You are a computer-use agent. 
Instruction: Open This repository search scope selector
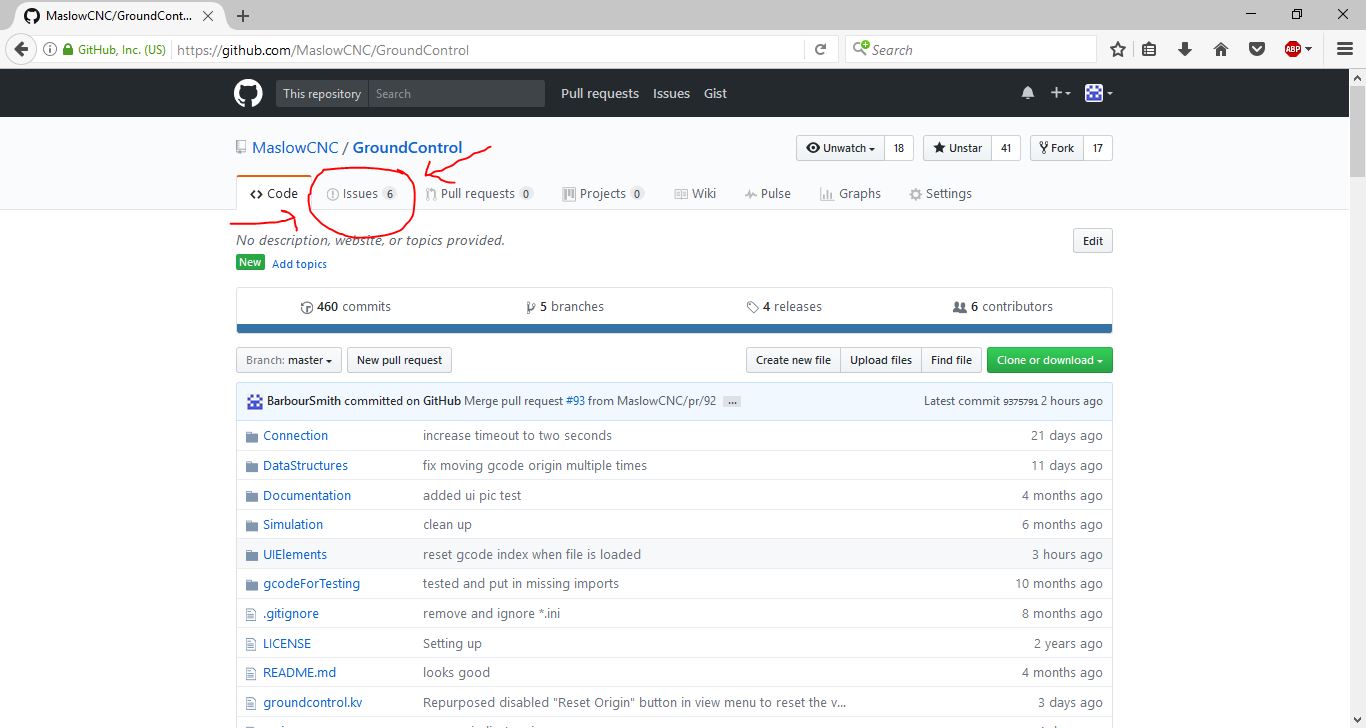pyautogui.click(x=321, y=94)
